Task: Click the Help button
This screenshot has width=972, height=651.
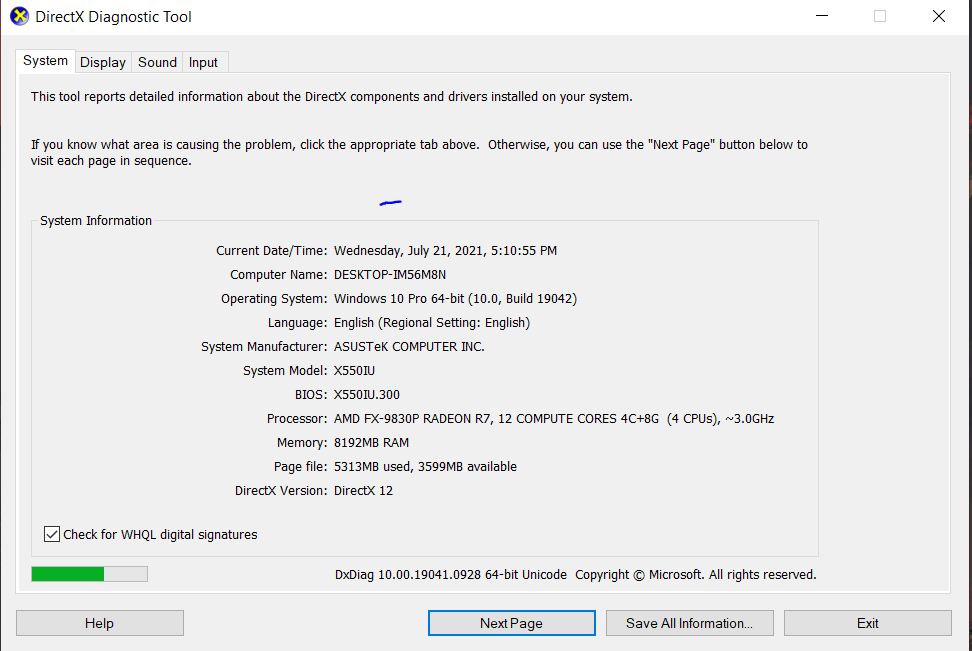Action: click(100, 623)
